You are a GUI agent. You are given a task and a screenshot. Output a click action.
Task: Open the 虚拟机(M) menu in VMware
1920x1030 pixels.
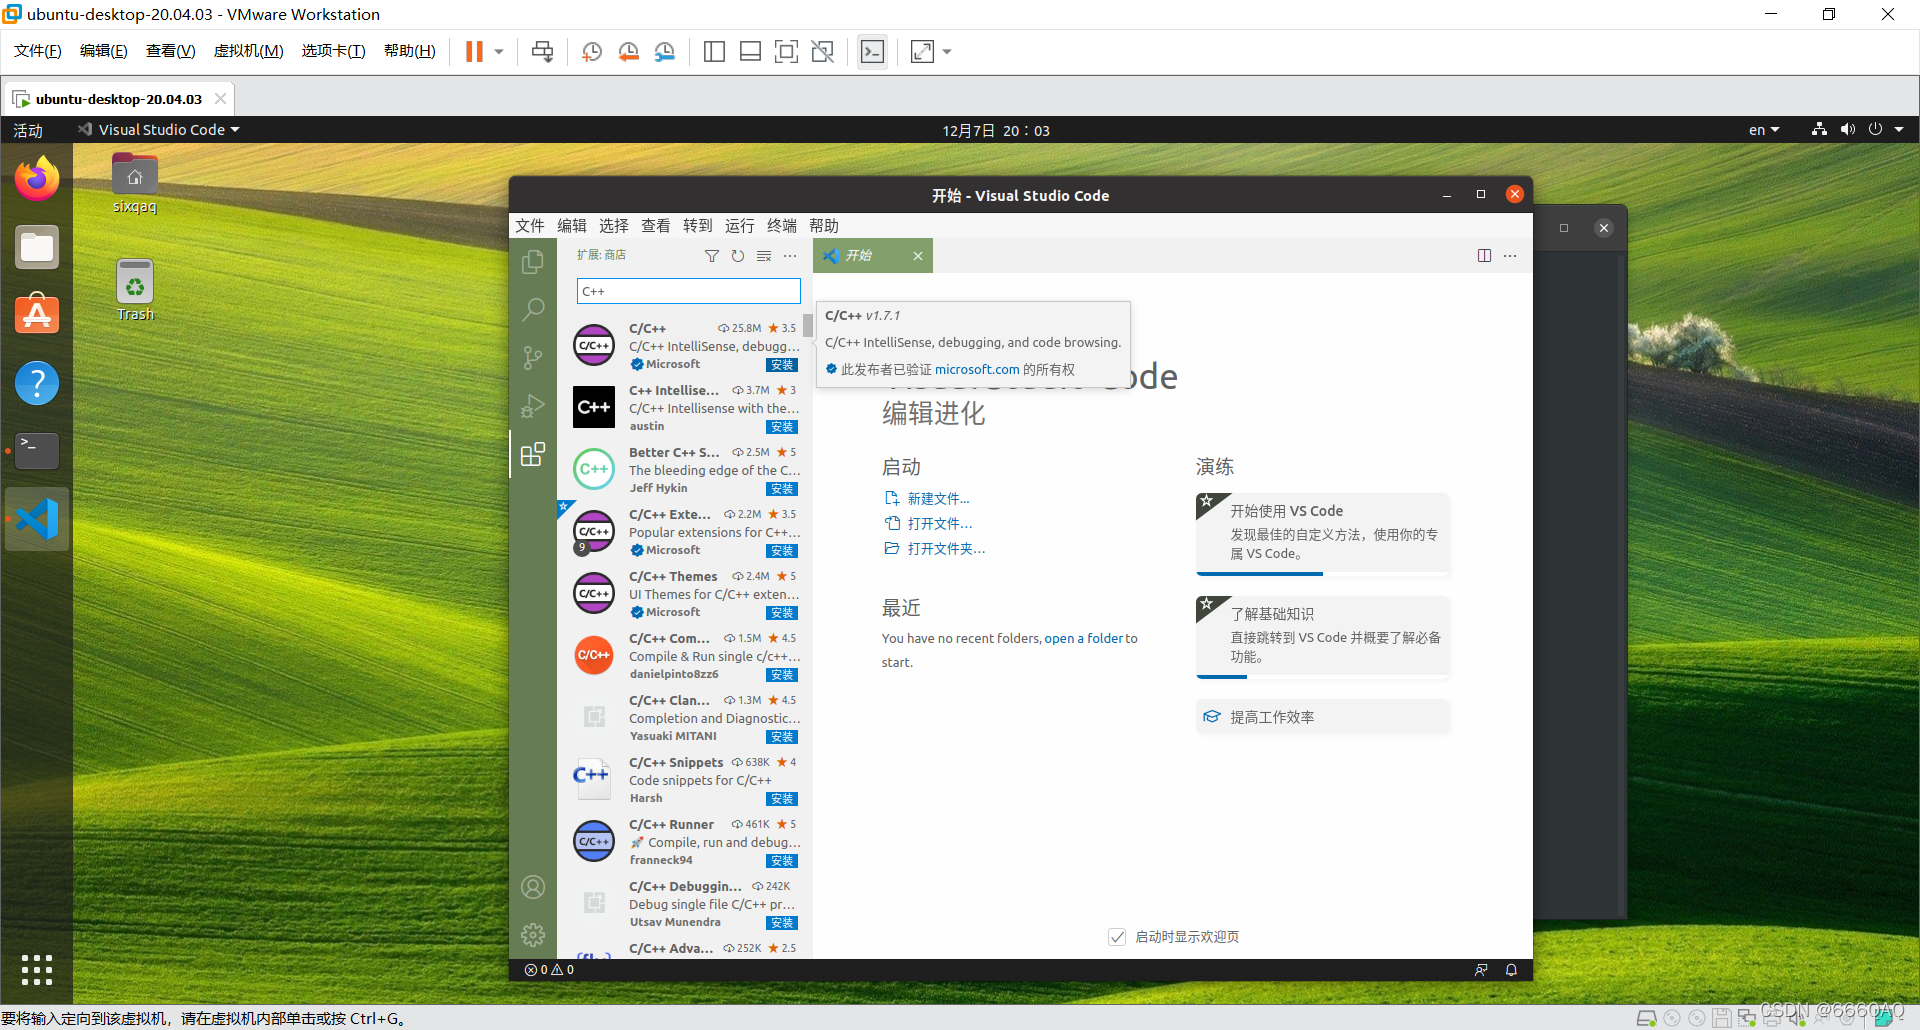click(248, 51)
